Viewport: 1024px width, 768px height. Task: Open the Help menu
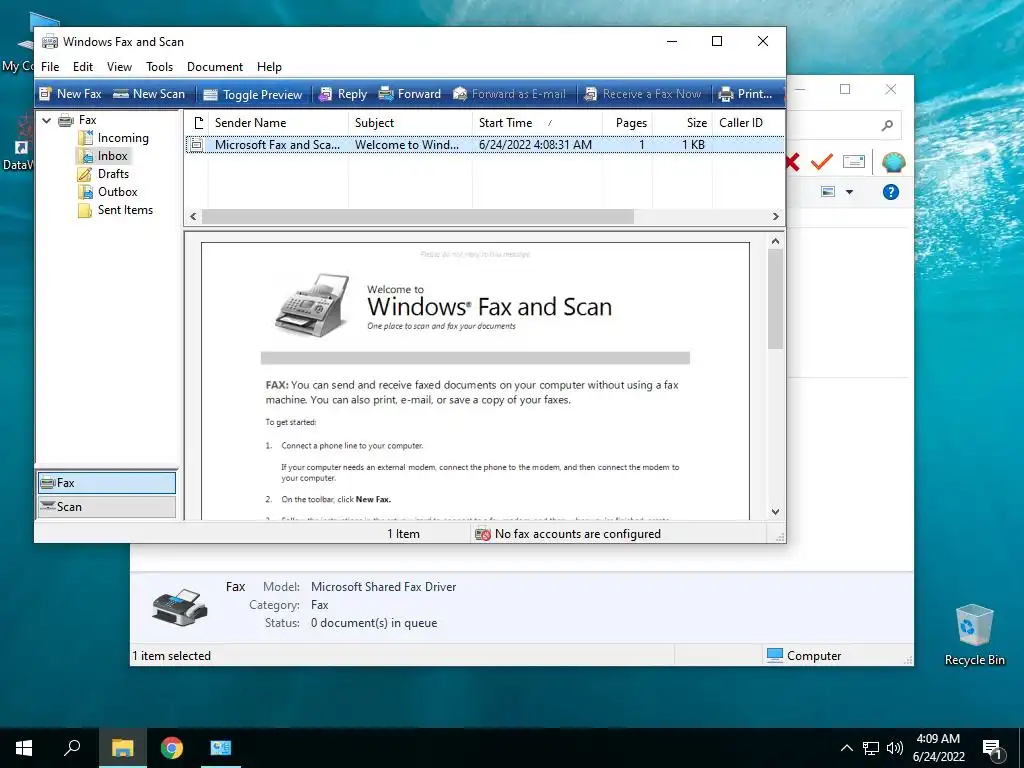[x=269, y=67]
